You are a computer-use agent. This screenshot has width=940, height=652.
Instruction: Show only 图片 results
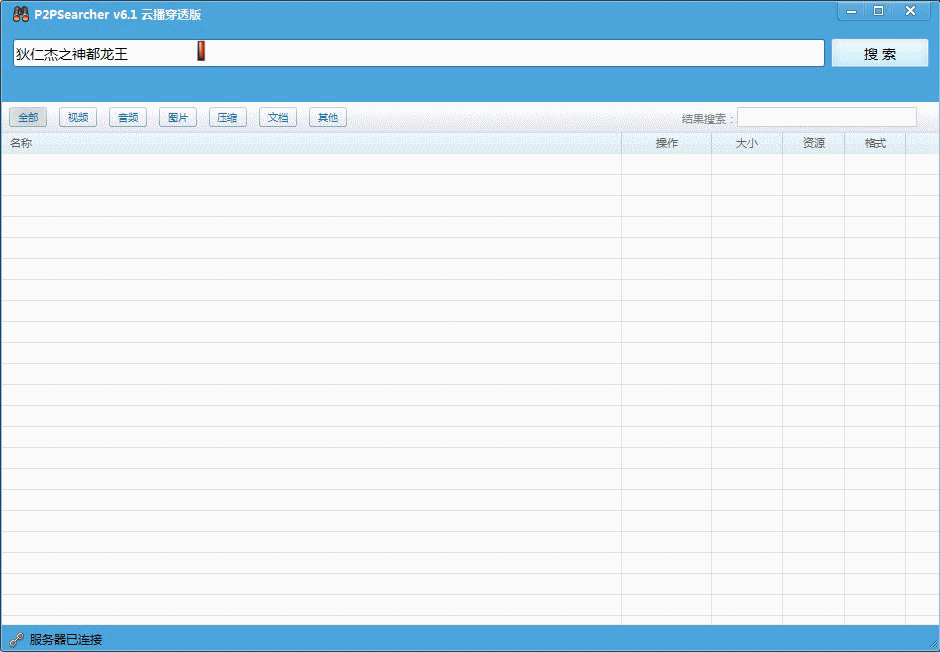[178, 118]
